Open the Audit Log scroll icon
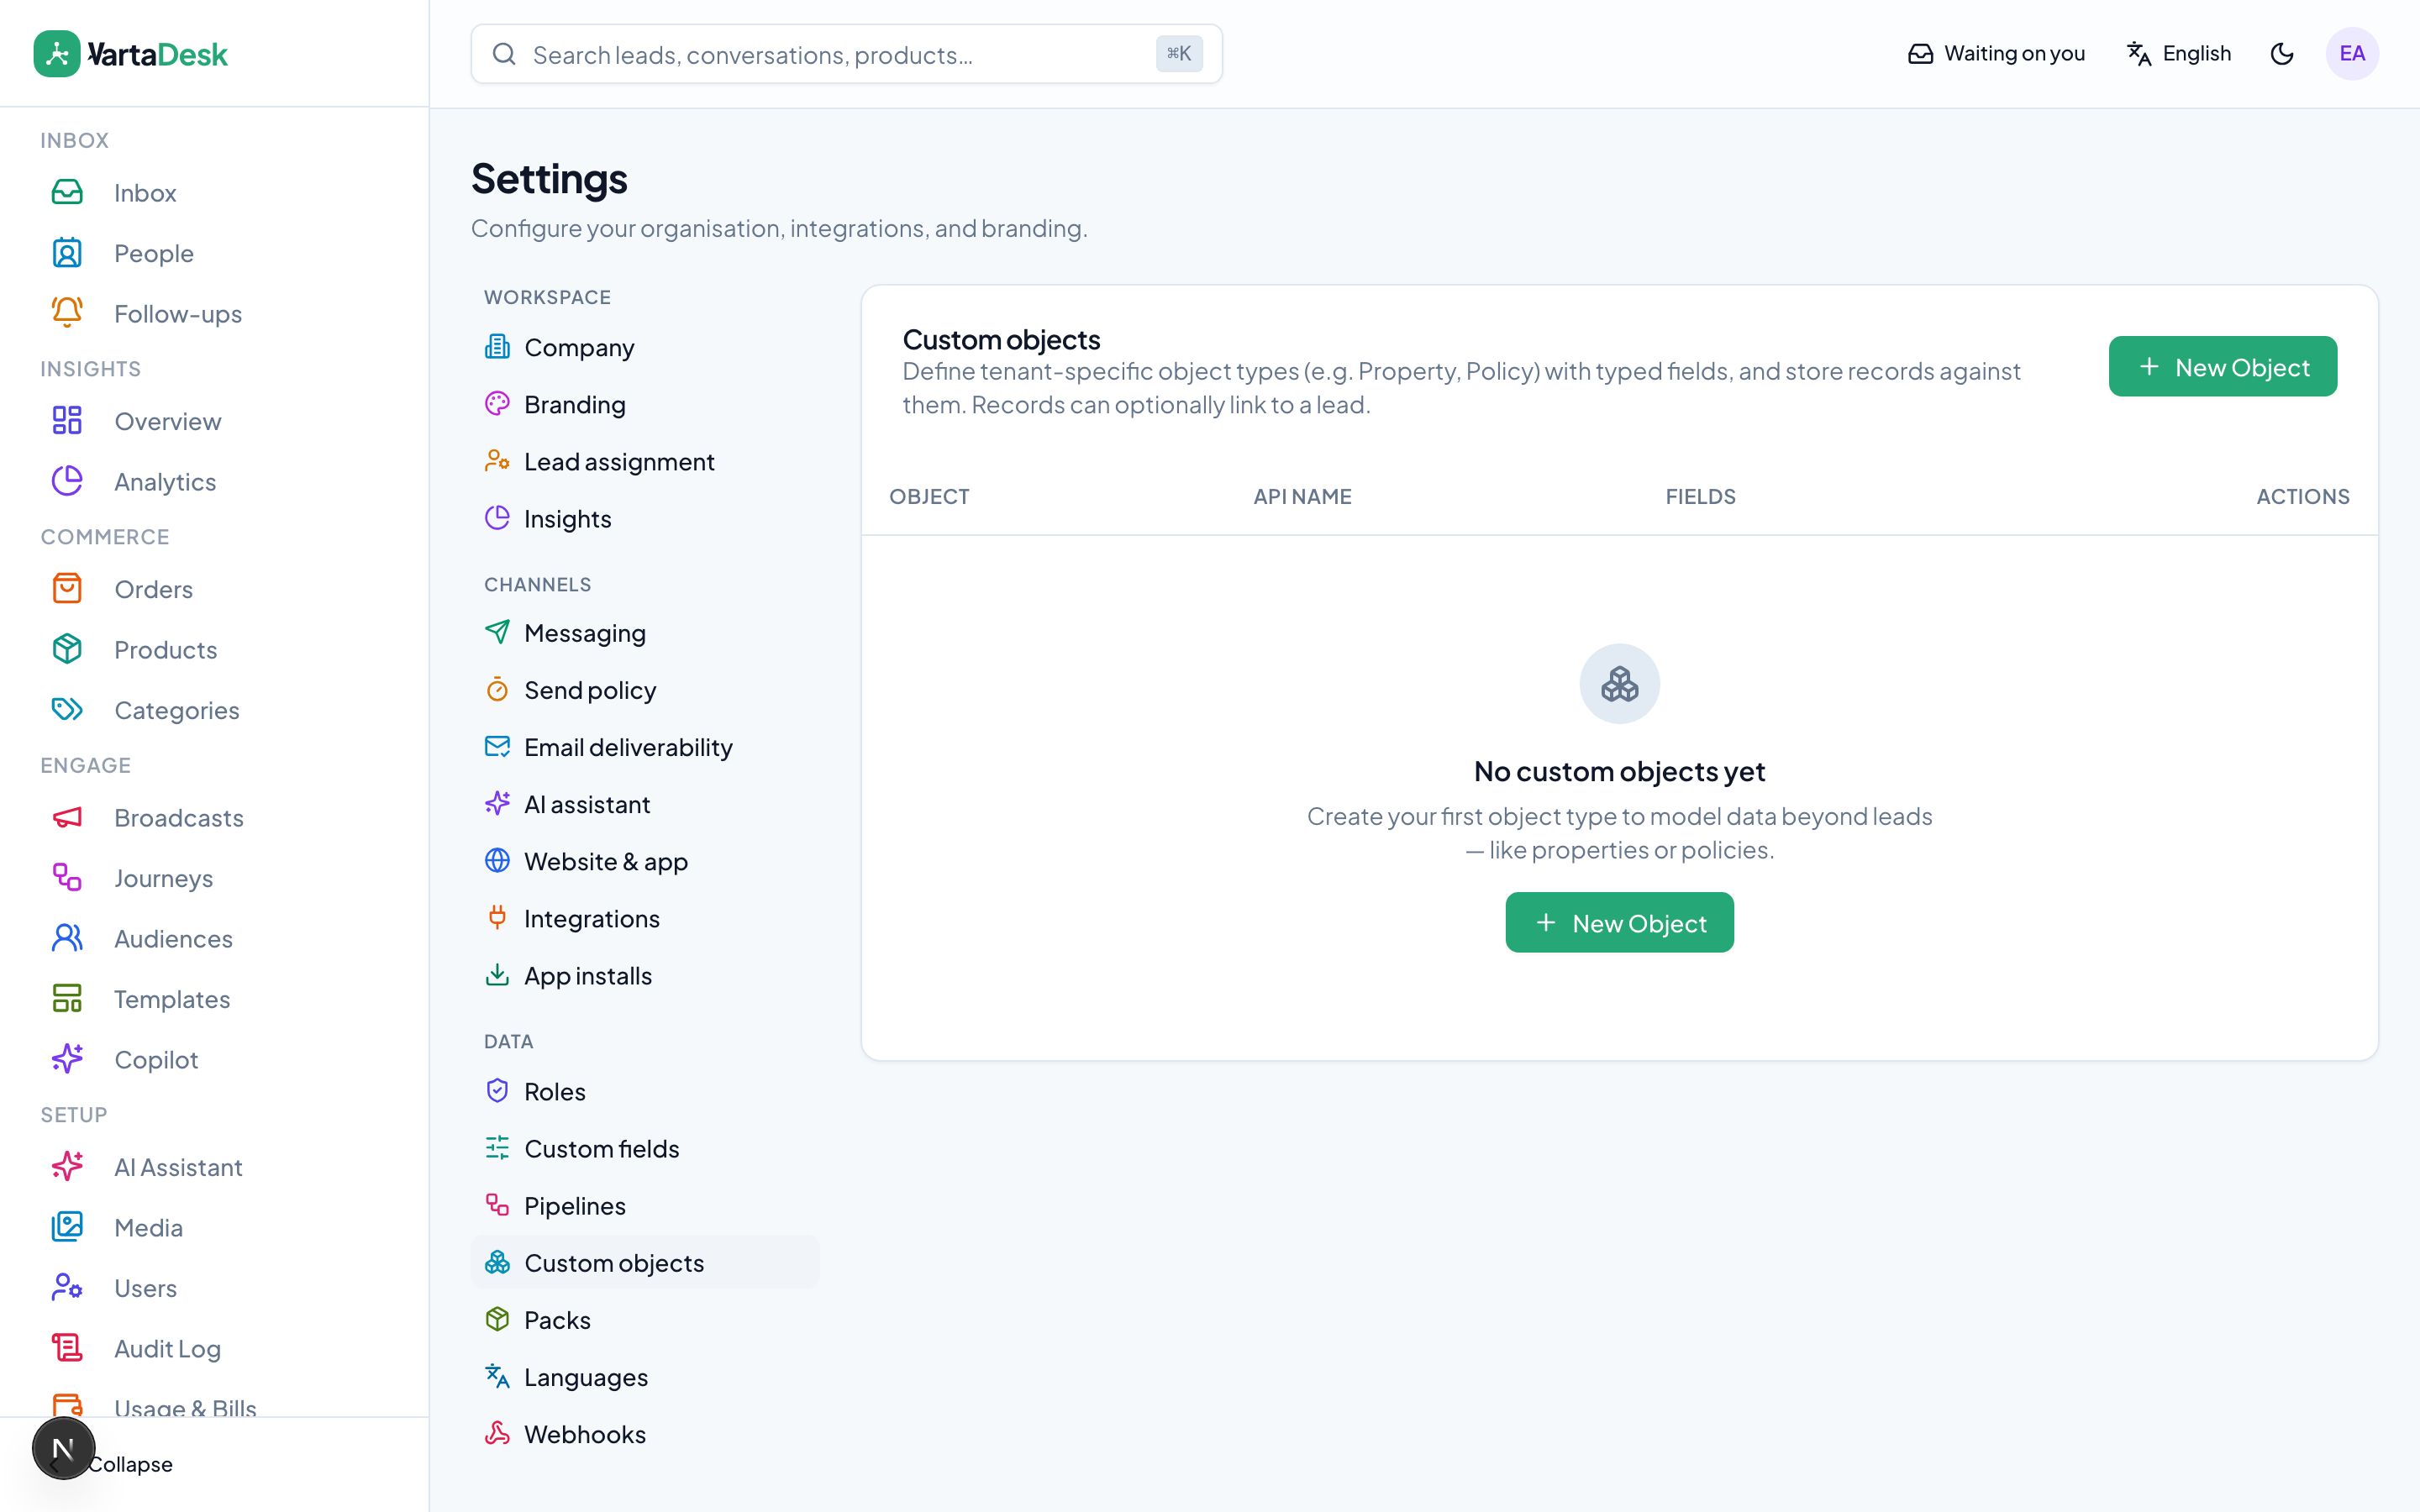Screen dimensions: 2420x1512 [67, 1348]
